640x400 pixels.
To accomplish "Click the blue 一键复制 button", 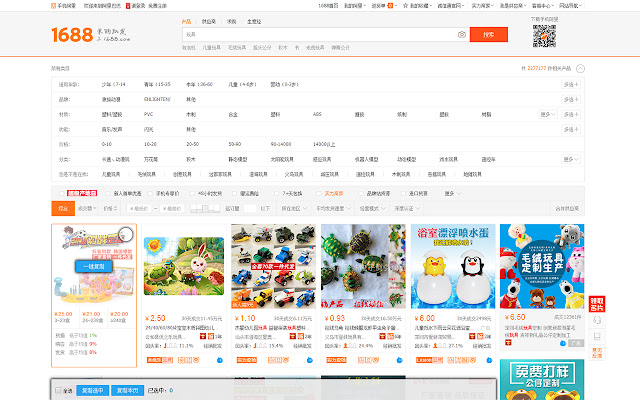I will 94,267.
